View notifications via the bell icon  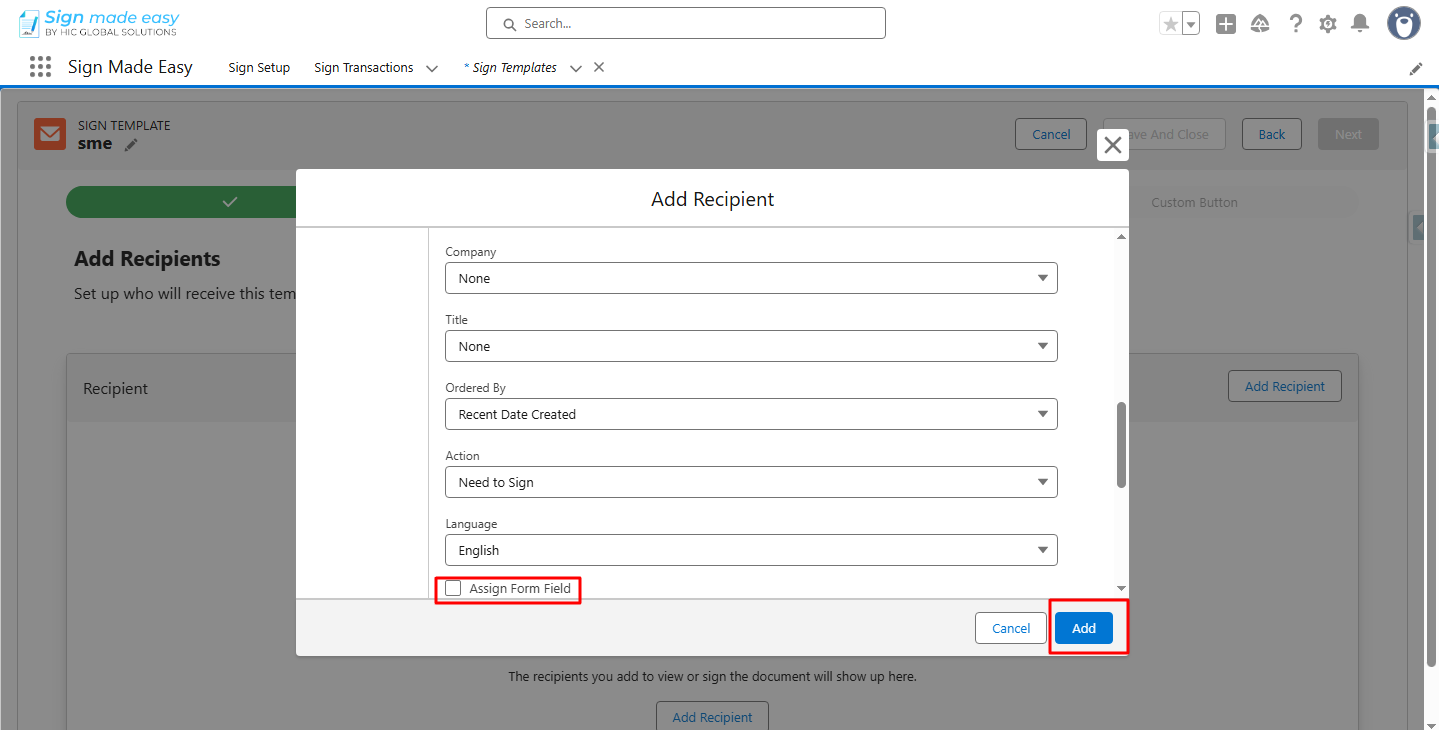(1359, 23)
